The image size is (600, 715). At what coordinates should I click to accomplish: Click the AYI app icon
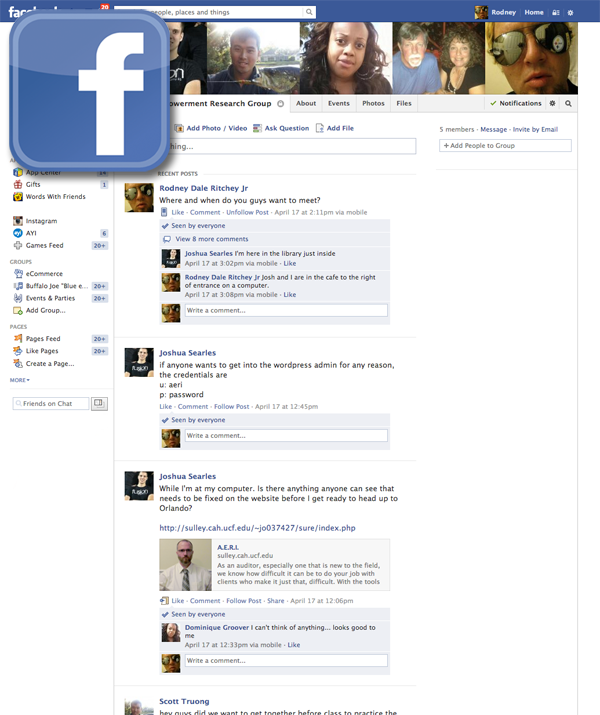click(x=18, y=233)
